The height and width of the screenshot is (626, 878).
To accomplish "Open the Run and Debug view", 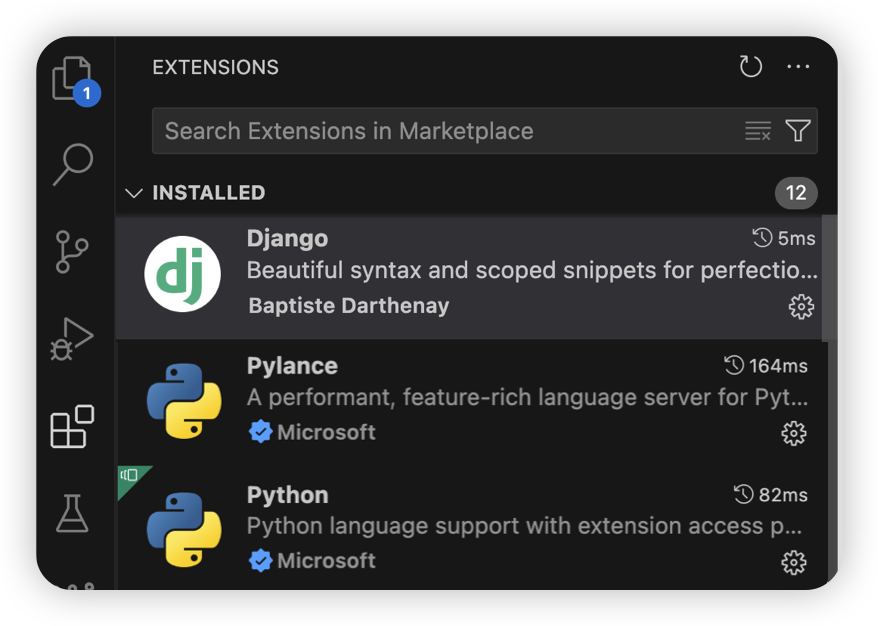I will pos(73,339).
